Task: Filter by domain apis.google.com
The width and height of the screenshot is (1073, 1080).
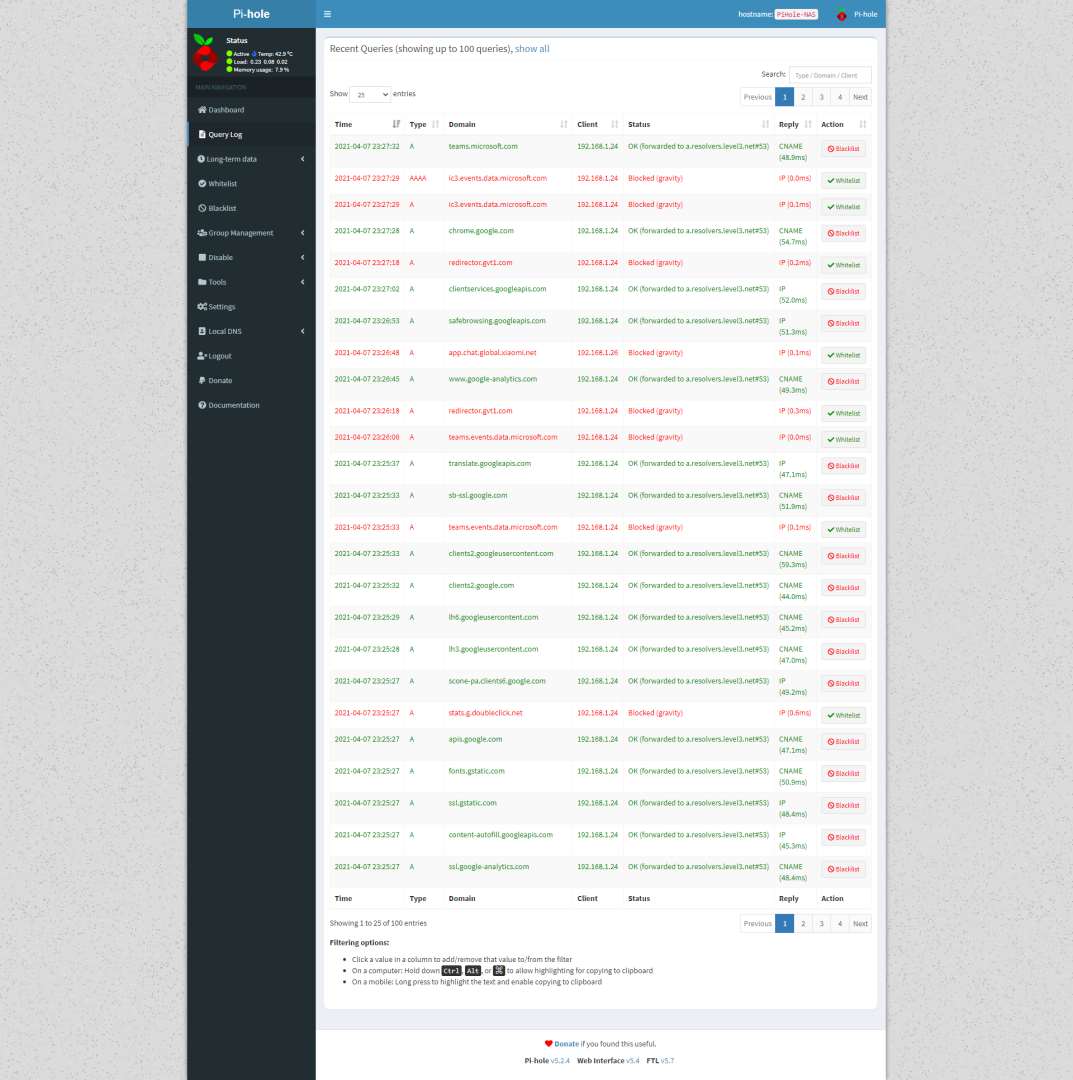Action: (x=475, y=739)
